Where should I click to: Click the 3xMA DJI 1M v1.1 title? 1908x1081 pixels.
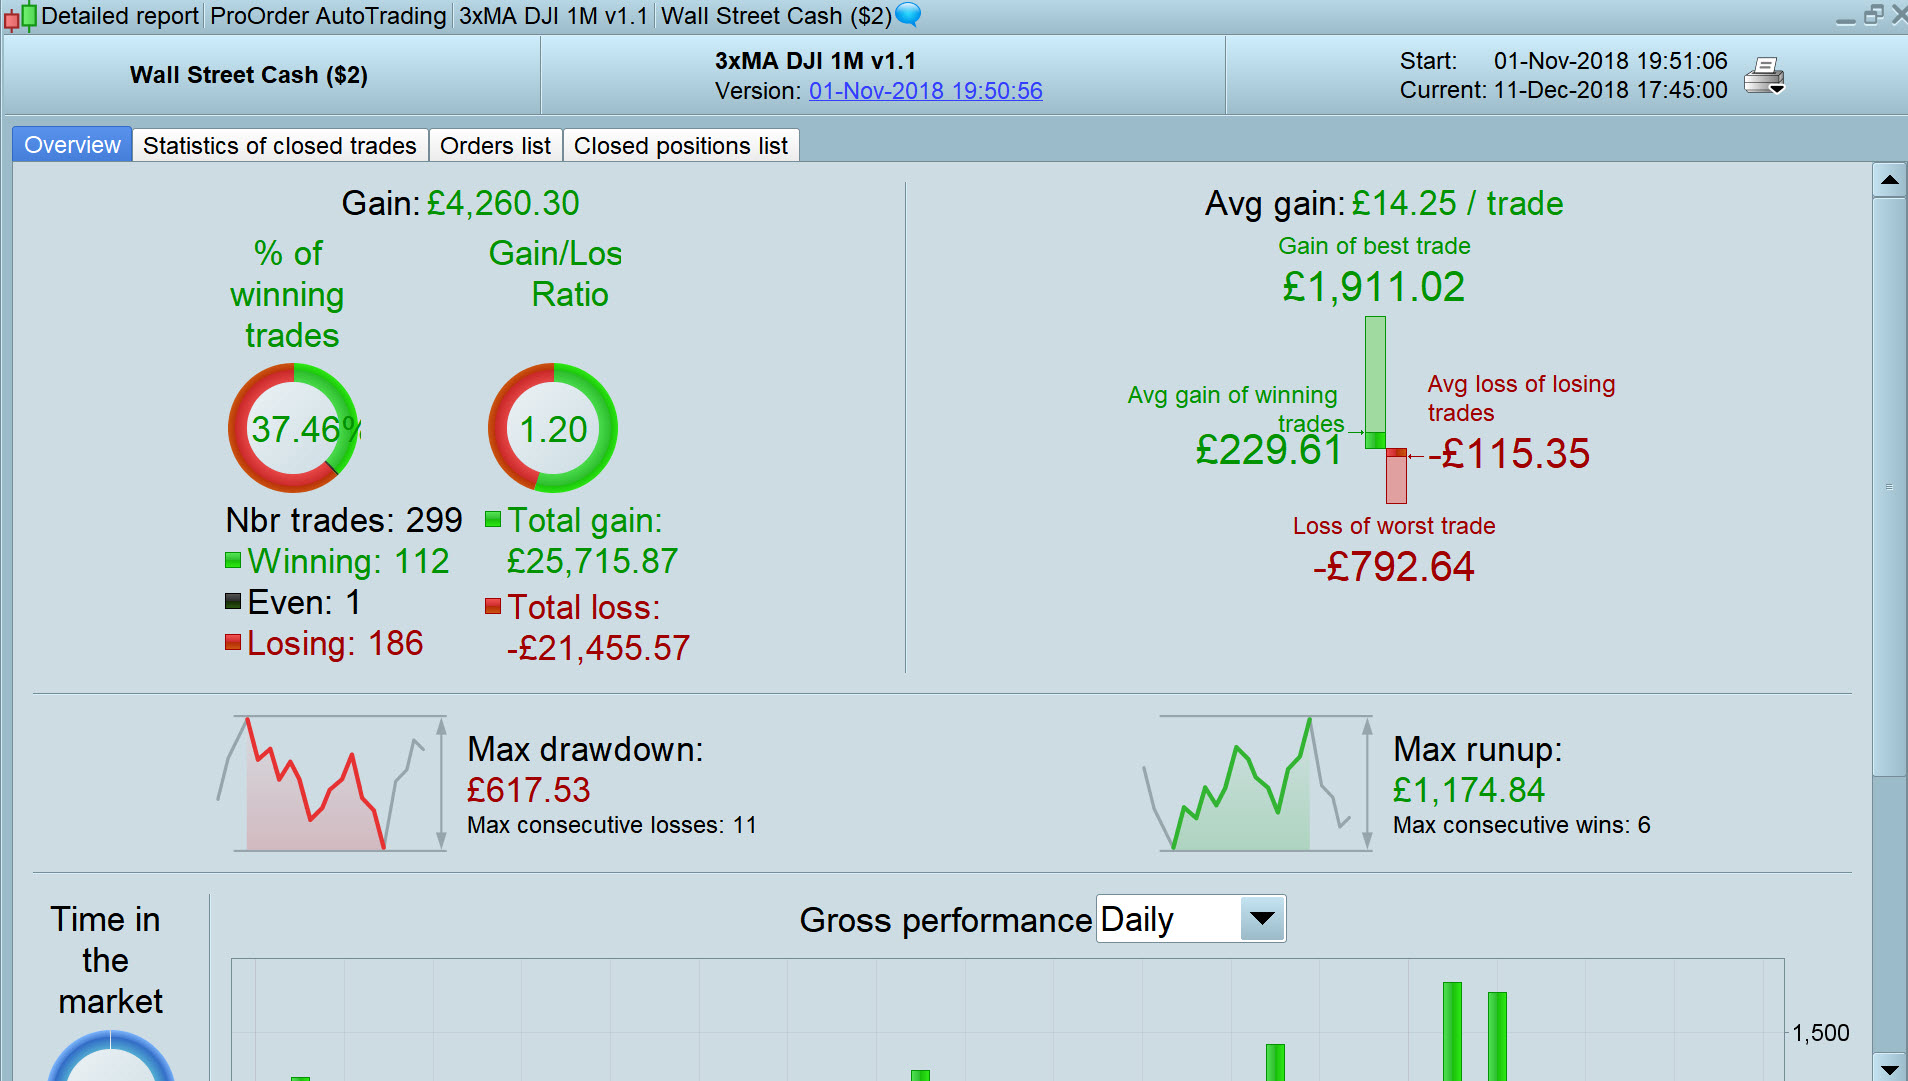[816, 61]
